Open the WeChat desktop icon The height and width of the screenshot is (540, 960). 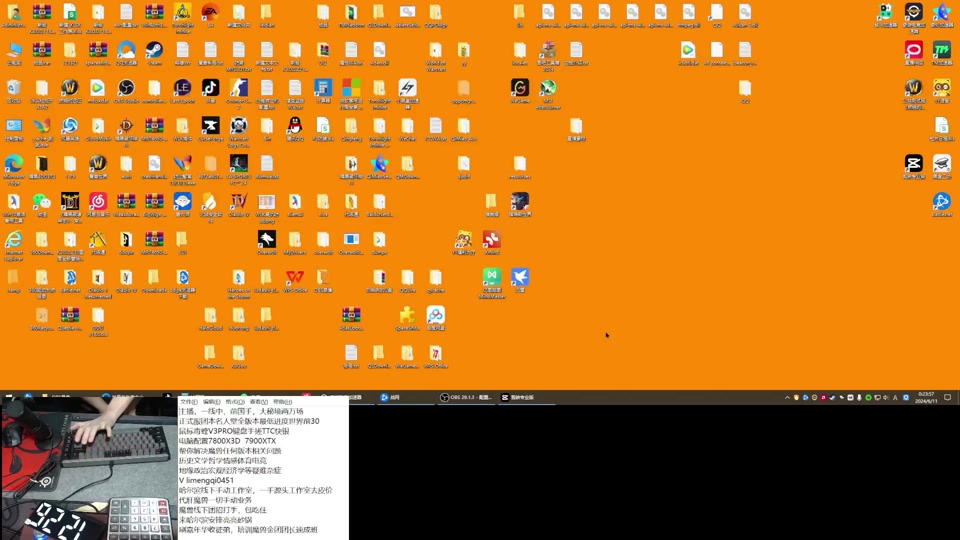[42, 202]
